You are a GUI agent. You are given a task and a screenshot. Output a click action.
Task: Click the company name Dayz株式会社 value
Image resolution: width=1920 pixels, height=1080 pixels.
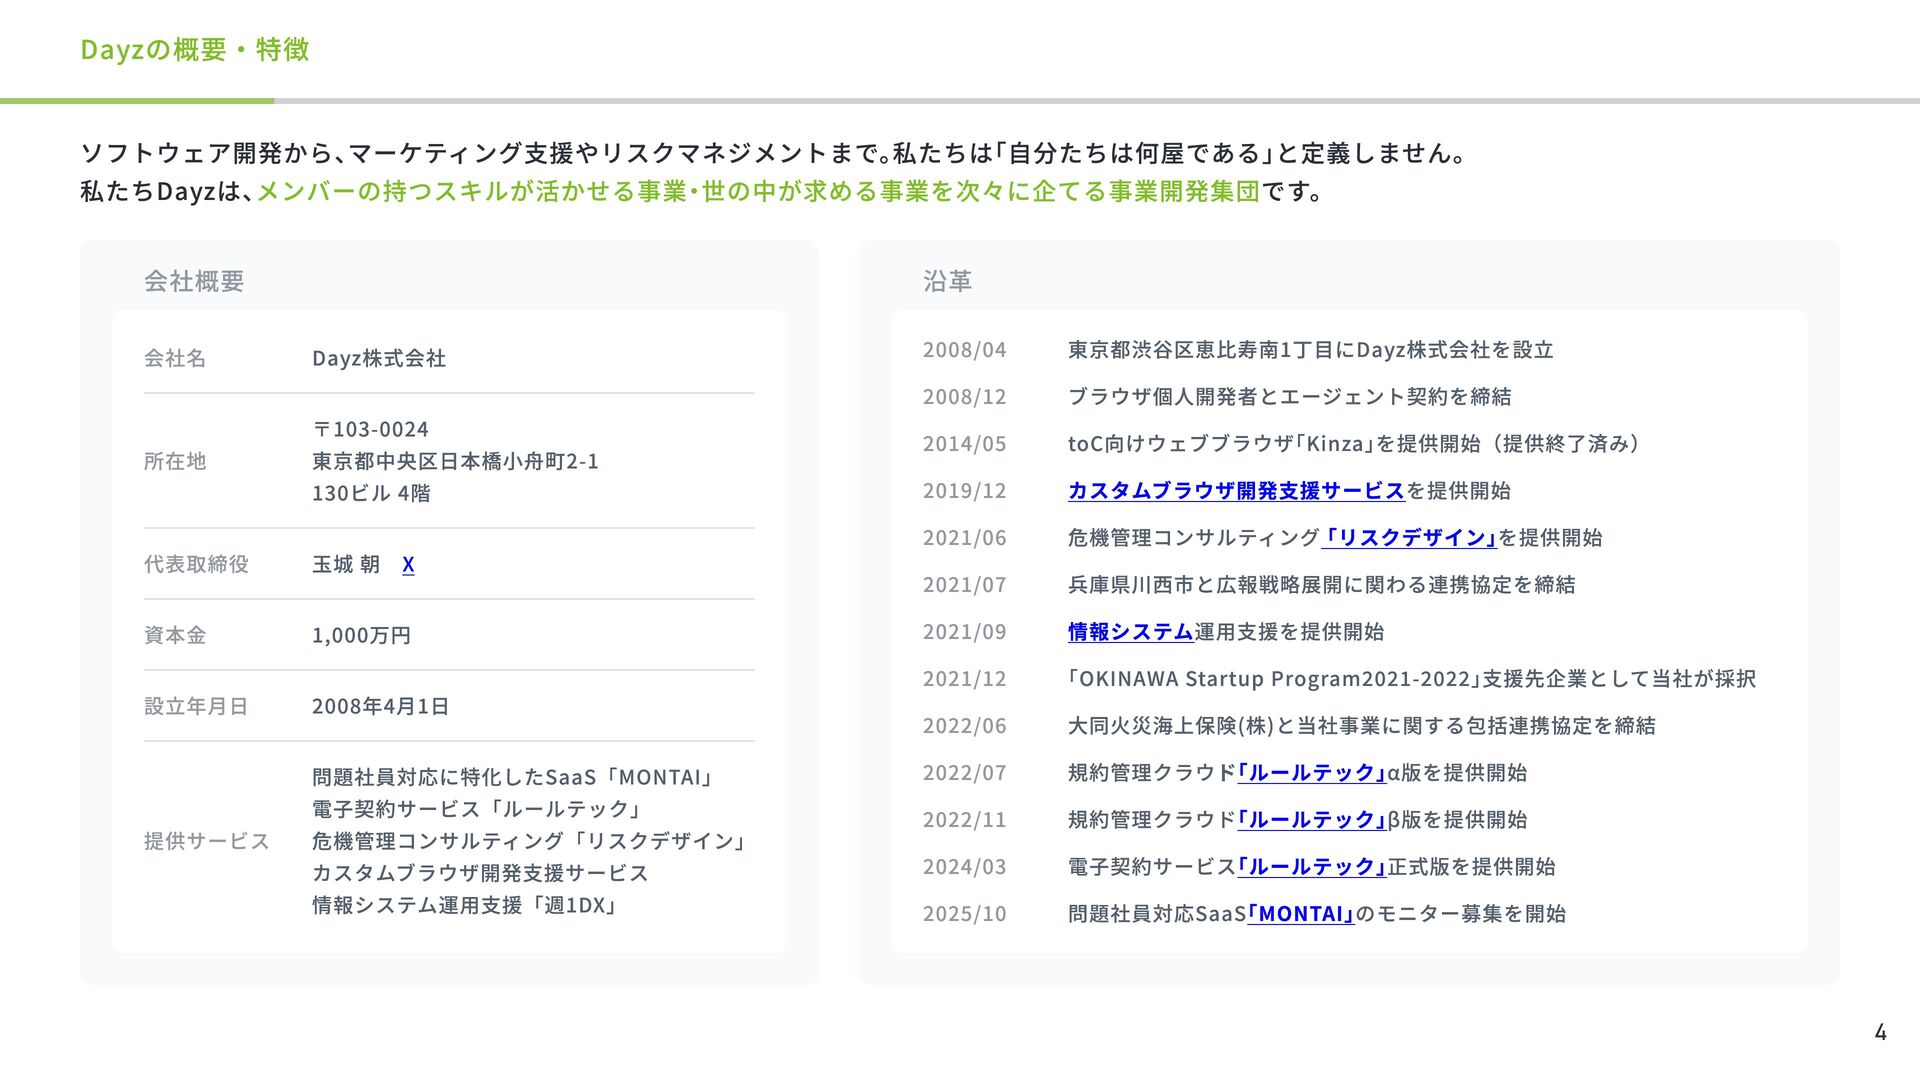(379, 358)
